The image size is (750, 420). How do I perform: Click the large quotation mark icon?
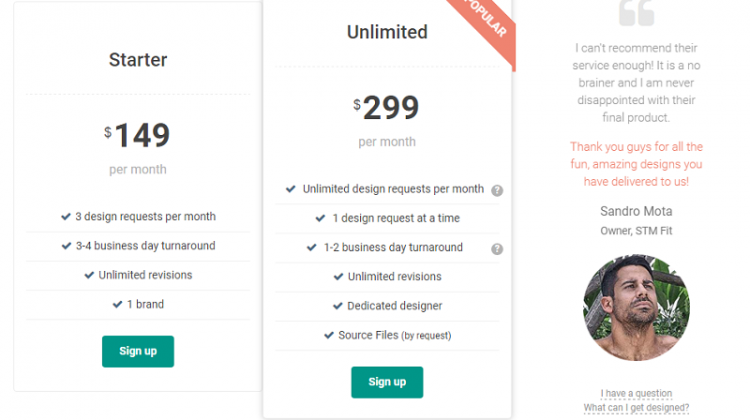(636, 12)
